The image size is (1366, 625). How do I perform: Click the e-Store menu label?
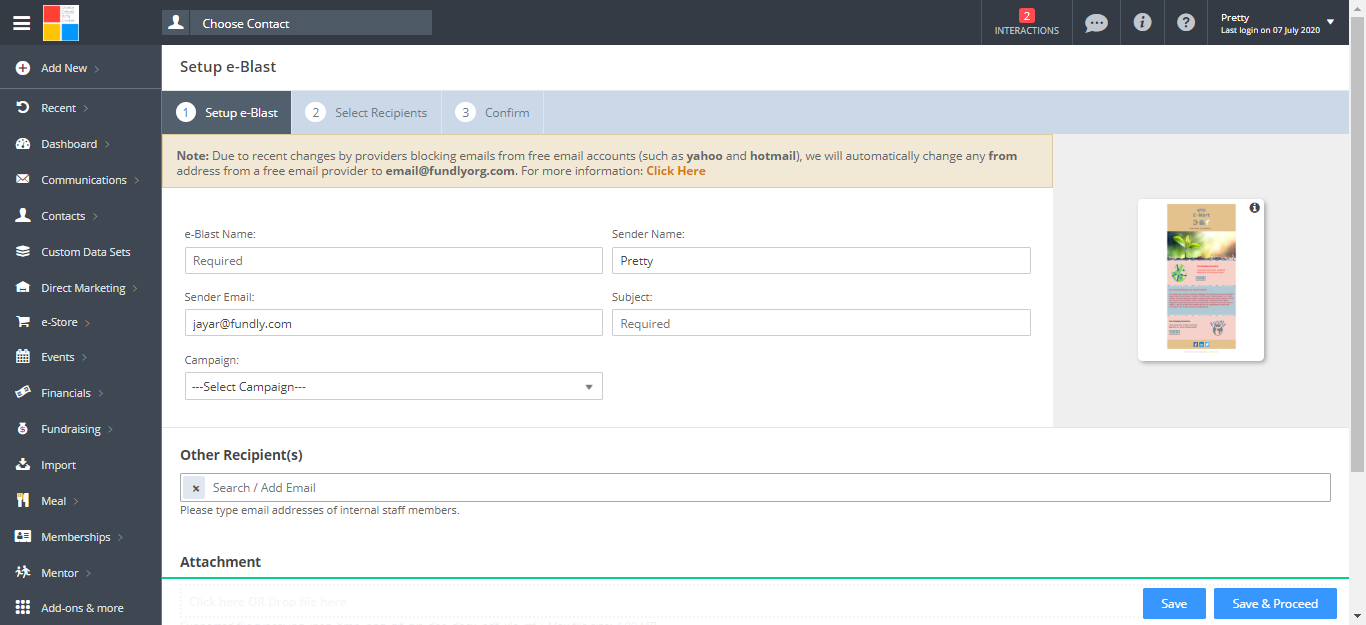tap(60, 322)
